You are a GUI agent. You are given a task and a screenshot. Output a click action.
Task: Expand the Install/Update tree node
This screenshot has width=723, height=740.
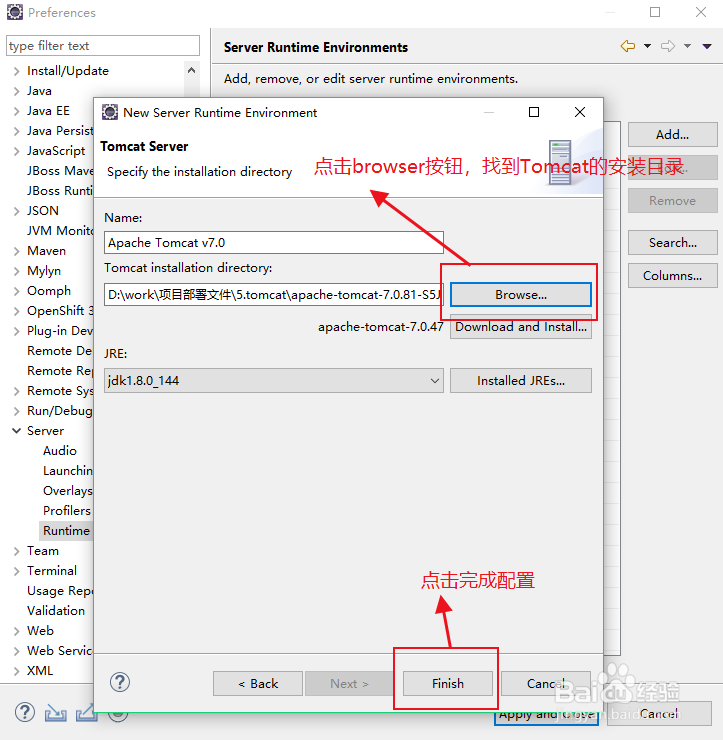click(17, 71)
